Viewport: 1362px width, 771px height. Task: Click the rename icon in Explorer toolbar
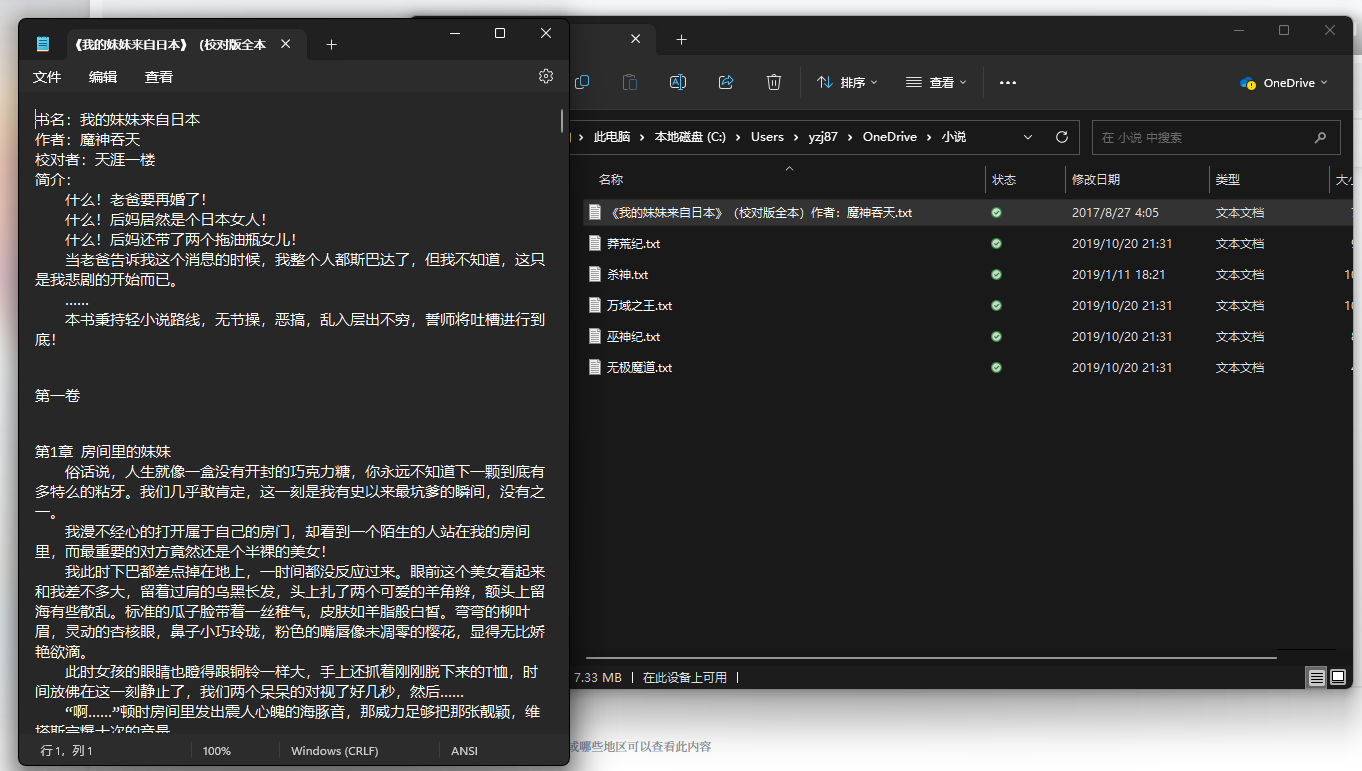tap(677, 83)
